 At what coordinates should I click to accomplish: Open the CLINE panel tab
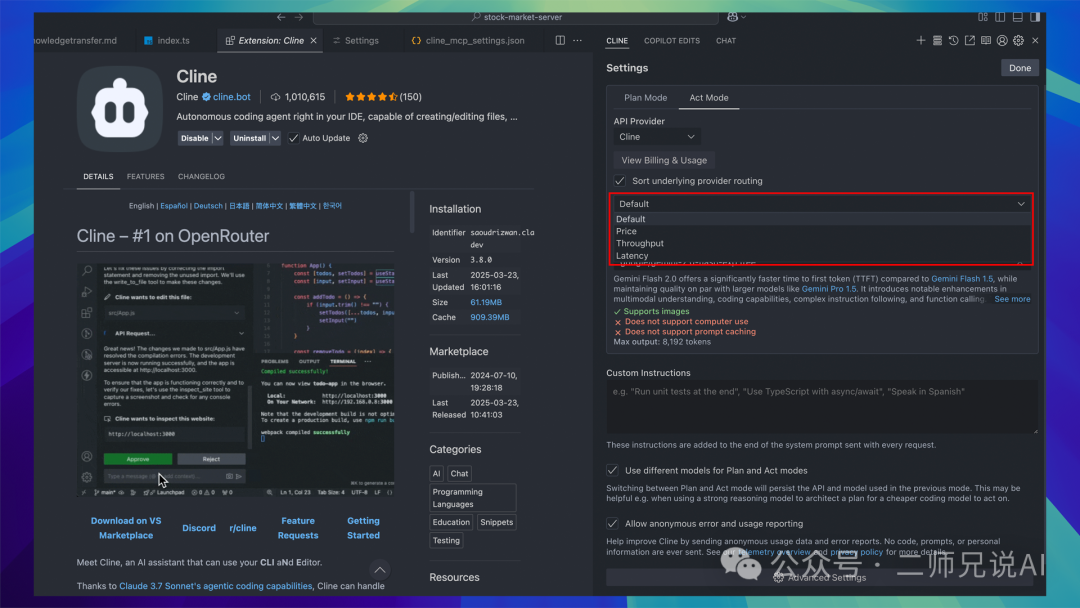pyautogui.click(x=617, y=41)
